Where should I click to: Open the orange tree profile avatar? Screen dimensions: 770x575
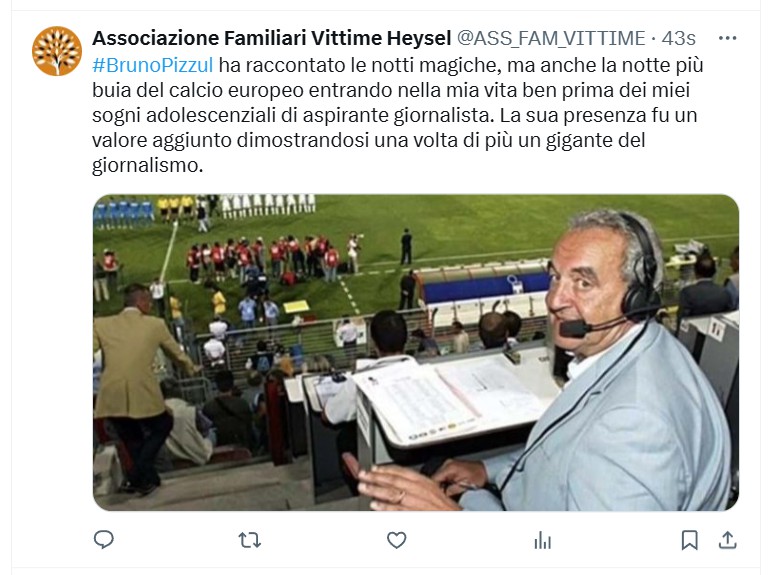(x=57, y=51)
